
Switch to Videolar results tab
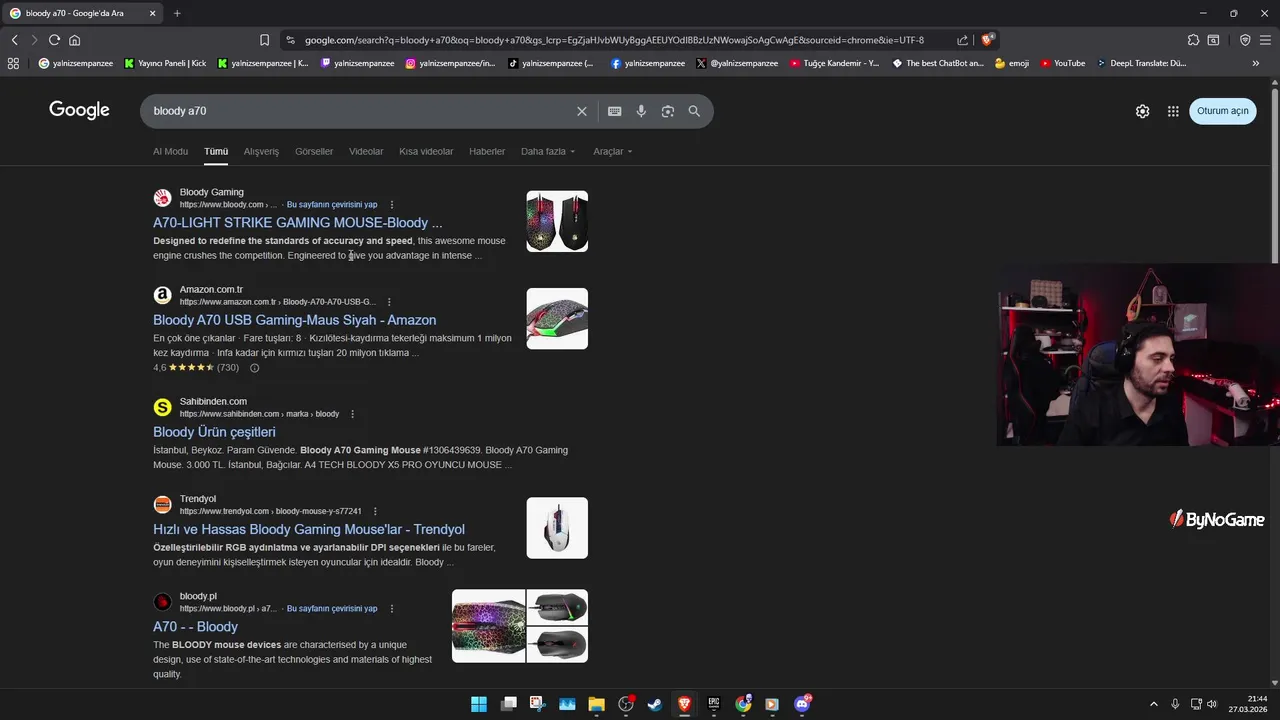366,152
